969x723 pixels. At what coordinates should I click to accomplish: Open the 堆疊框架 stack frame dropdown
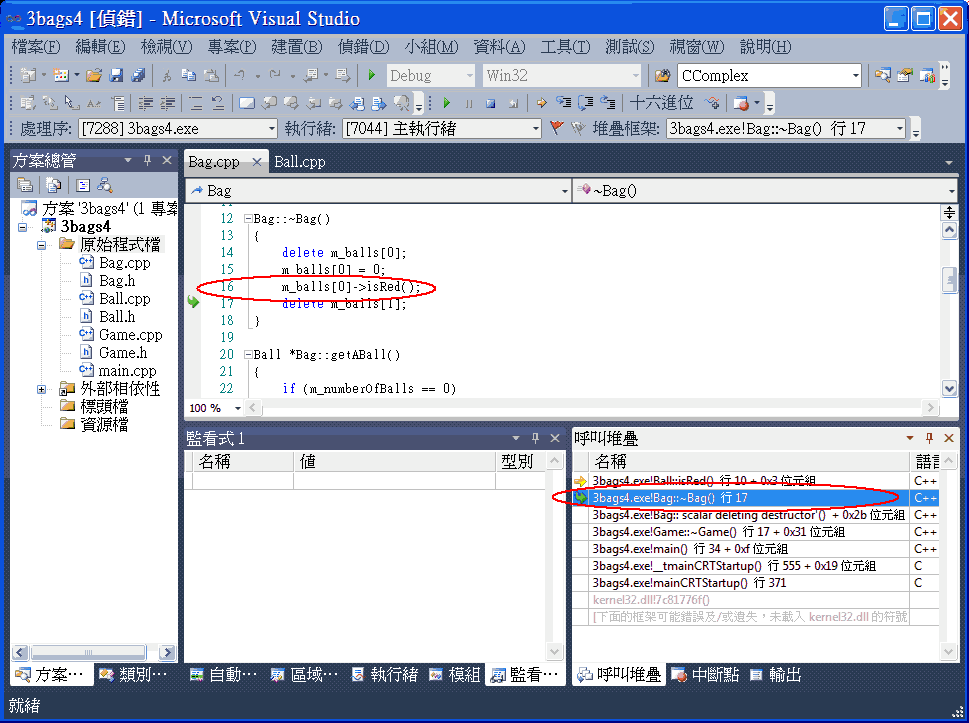click(900, 129)
